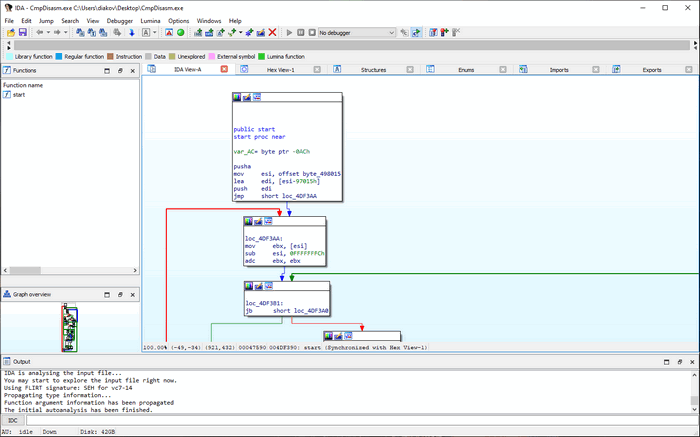The height and width of the screenshot is (437, 700).
Task: Click the blue down-arrow jump icon
Action: pos(131,32)
